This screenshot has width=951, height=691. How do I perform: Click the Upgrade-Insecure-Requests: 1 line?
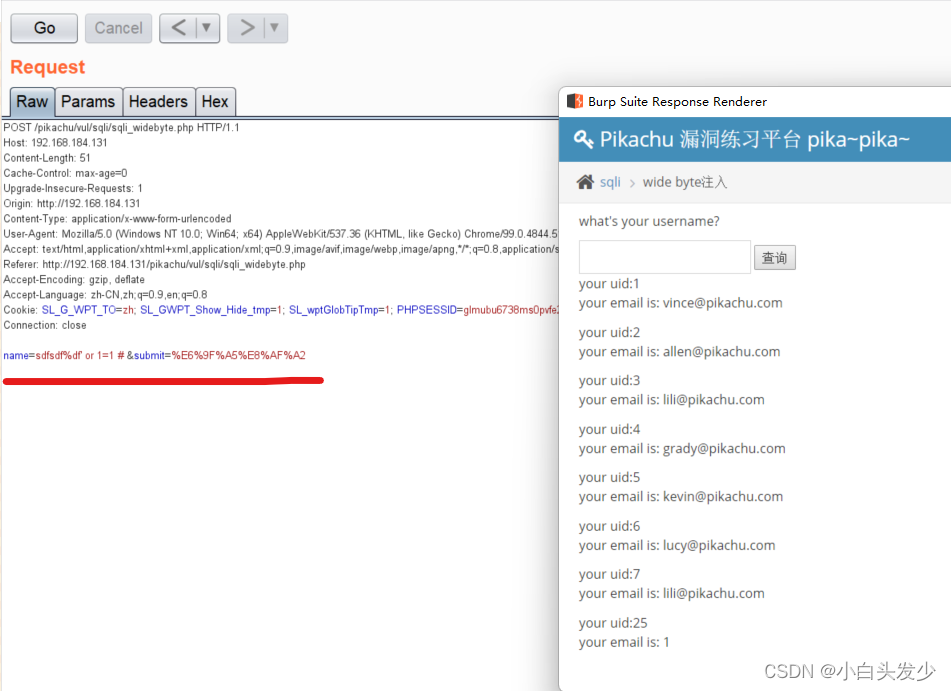pos(73,188)
